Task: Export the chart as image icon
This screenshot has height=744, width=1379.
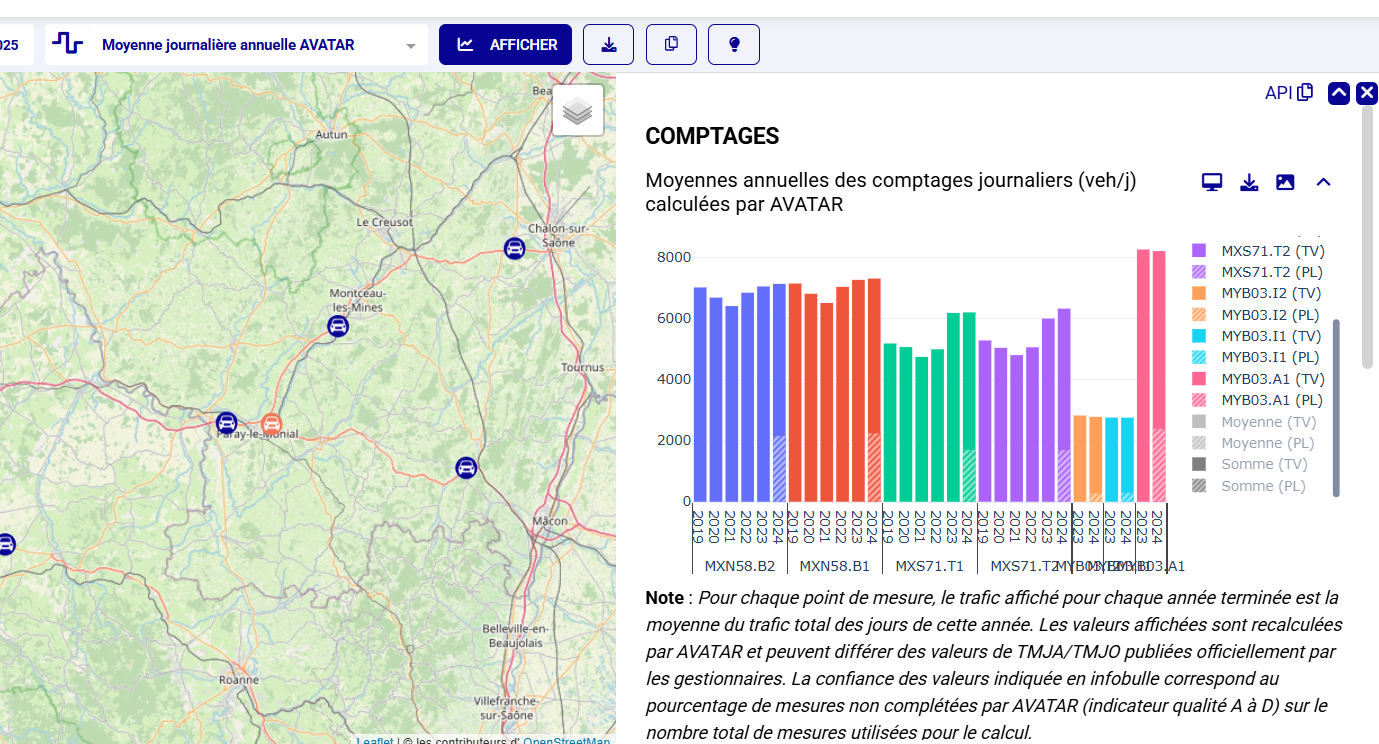Action: (x=1285, y=182)
